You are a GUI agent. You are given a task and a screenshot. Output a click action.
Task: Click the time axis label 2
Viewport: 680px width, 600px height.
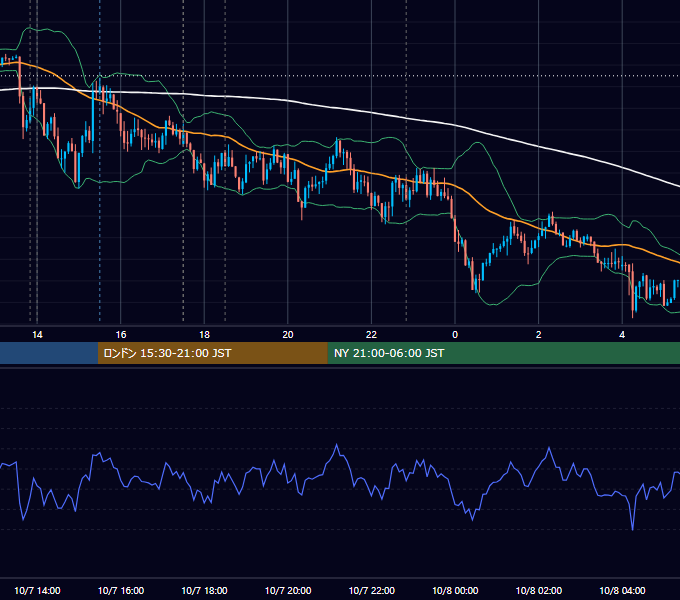coord(539,335)
